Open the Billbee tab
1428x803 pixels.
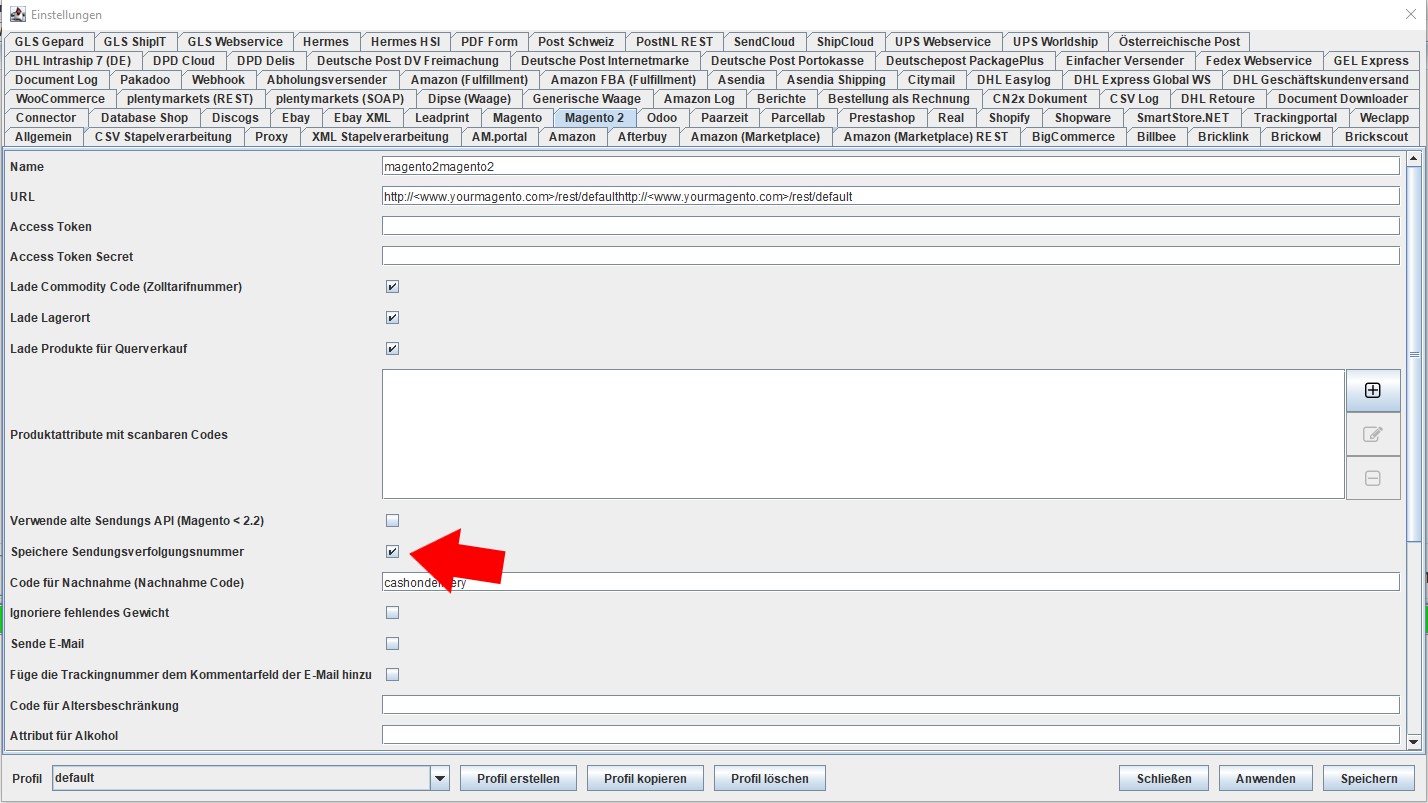[x=1156, y=137]
